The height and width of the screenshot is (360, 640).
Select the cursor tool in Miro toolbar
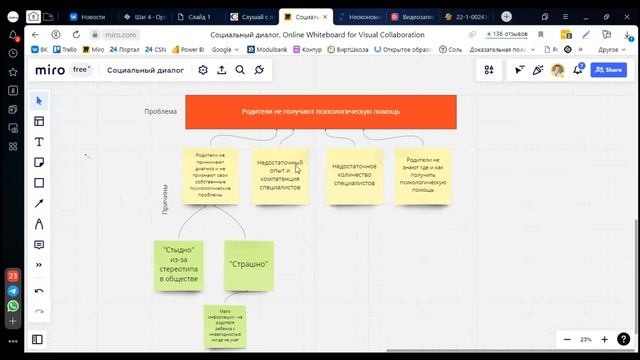point(39,101)
